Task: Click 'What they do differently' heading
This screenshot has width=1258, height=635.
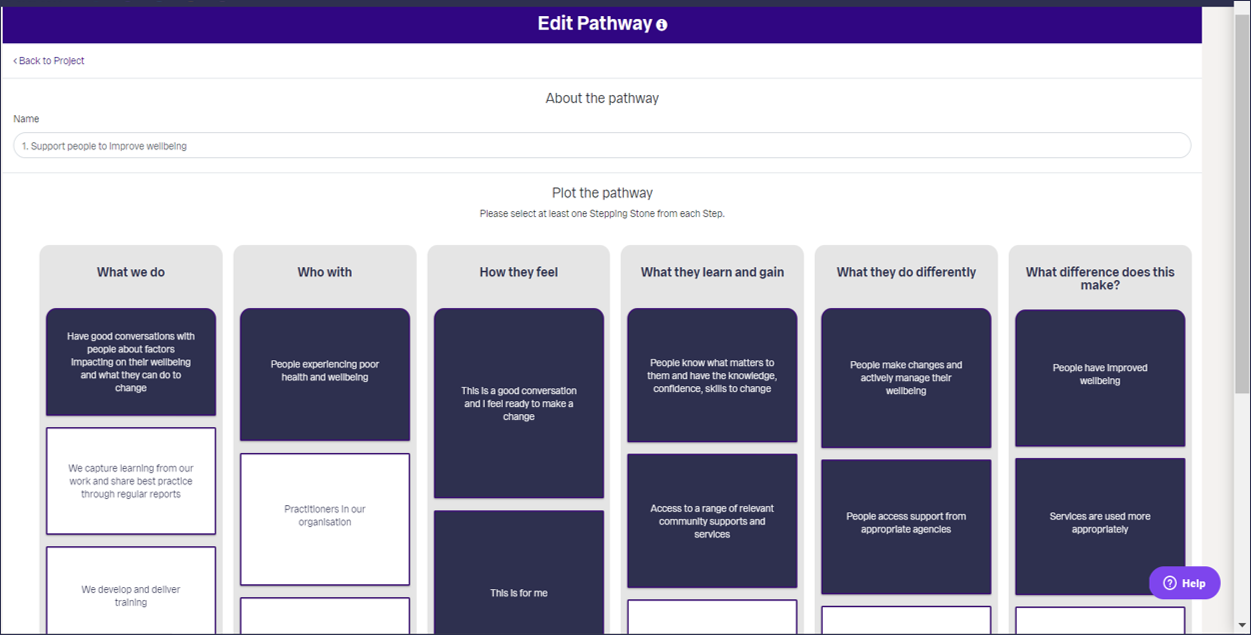Action: point(906,272)
